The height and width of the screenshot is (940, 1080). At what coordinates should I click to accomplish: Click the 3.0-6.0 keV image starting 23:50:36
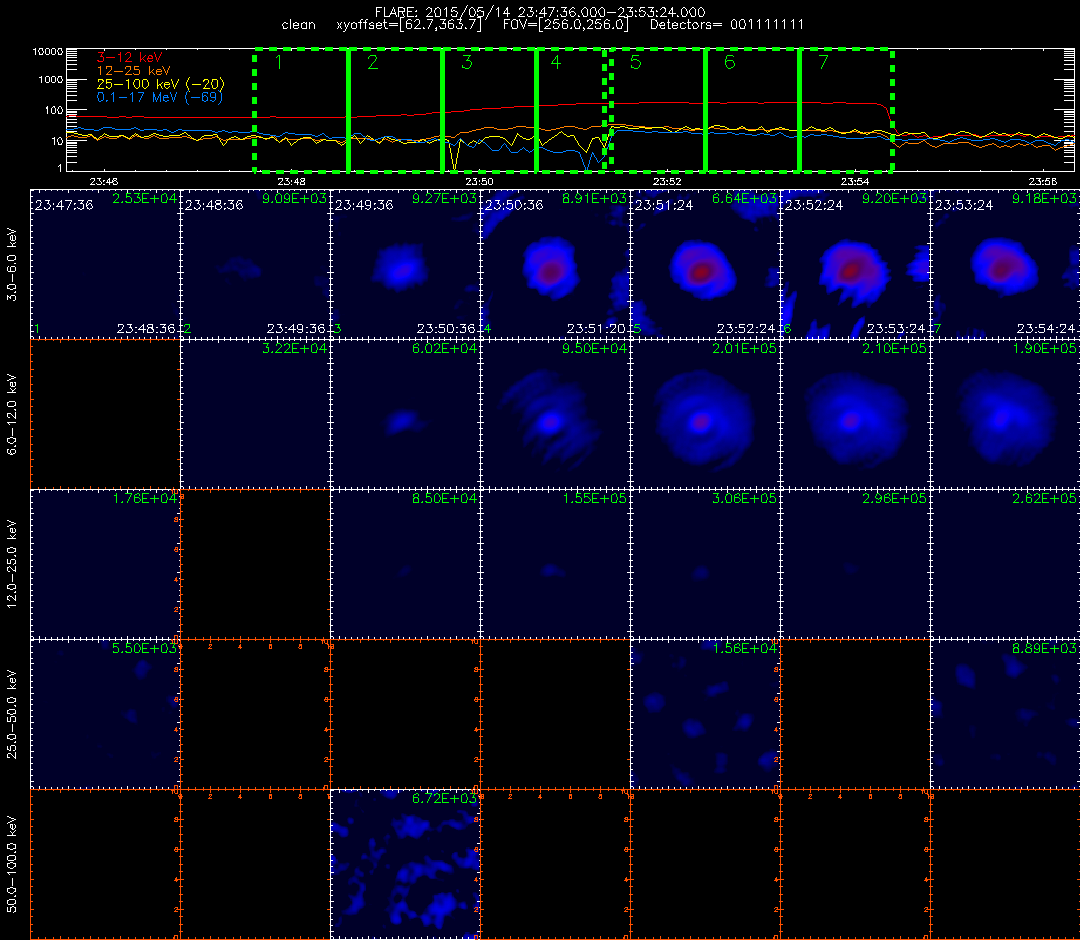click(x=556, y=264)
